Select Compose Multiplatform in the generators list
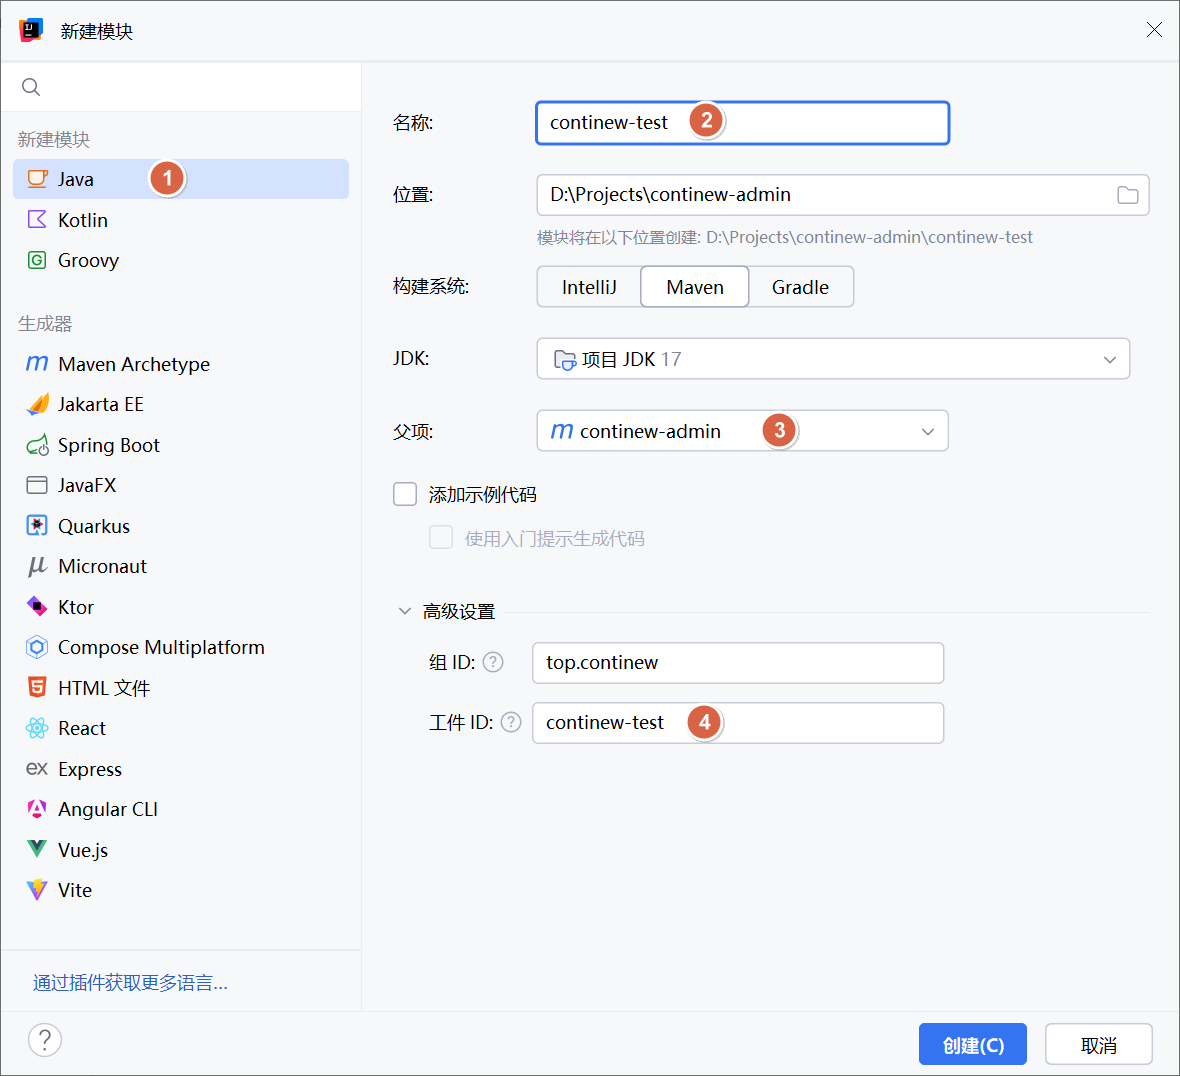The image size is (1180, 1076). pyautogui.click(x=181, y=647)
